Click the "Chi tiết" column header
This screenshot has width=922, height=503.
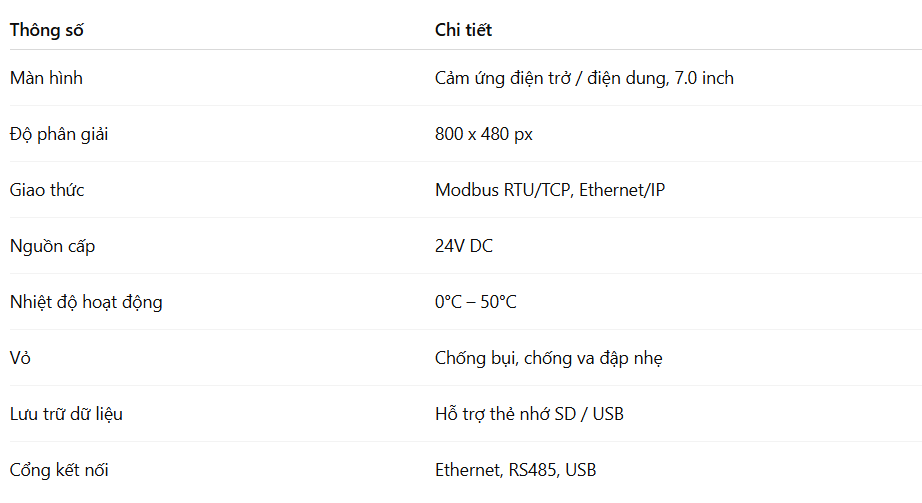pyautogui.click(x=463, y=30)
